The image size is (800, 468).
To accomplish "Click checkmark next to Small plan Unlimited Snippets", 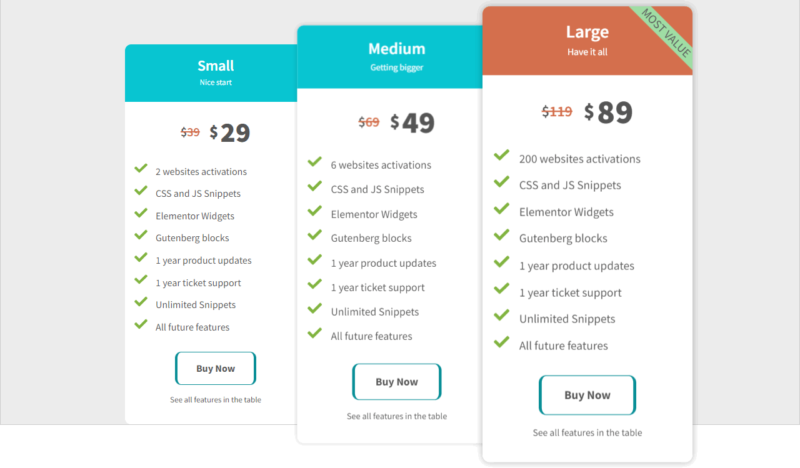I will pyautogui.click(x=141, y=302).
